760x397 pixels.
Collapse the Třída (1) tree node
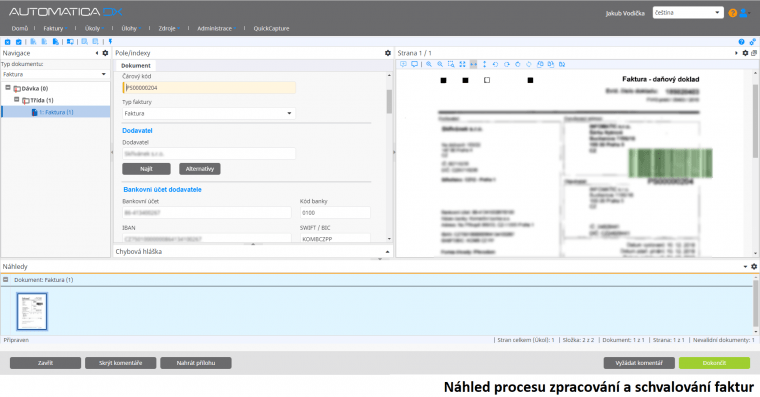(16, 99)
